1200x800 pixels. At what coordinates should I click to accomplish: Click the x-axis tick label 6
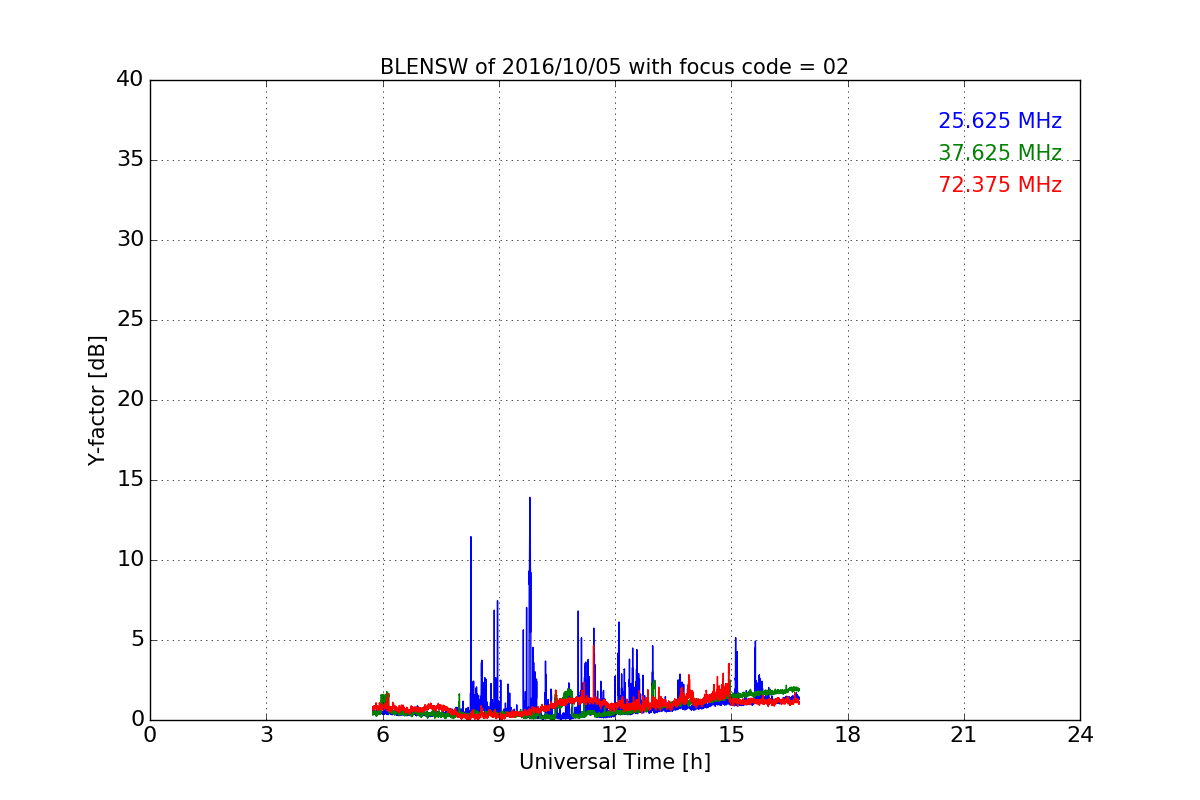382,734
